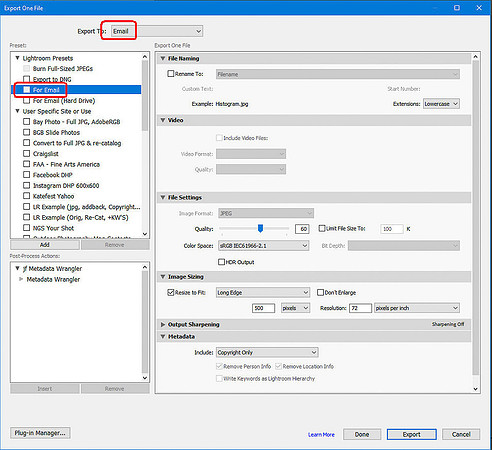This screenshot has height=450, width=492.
Task: Expand the Metadata Wrangler child action
Action: pos(21,279)
